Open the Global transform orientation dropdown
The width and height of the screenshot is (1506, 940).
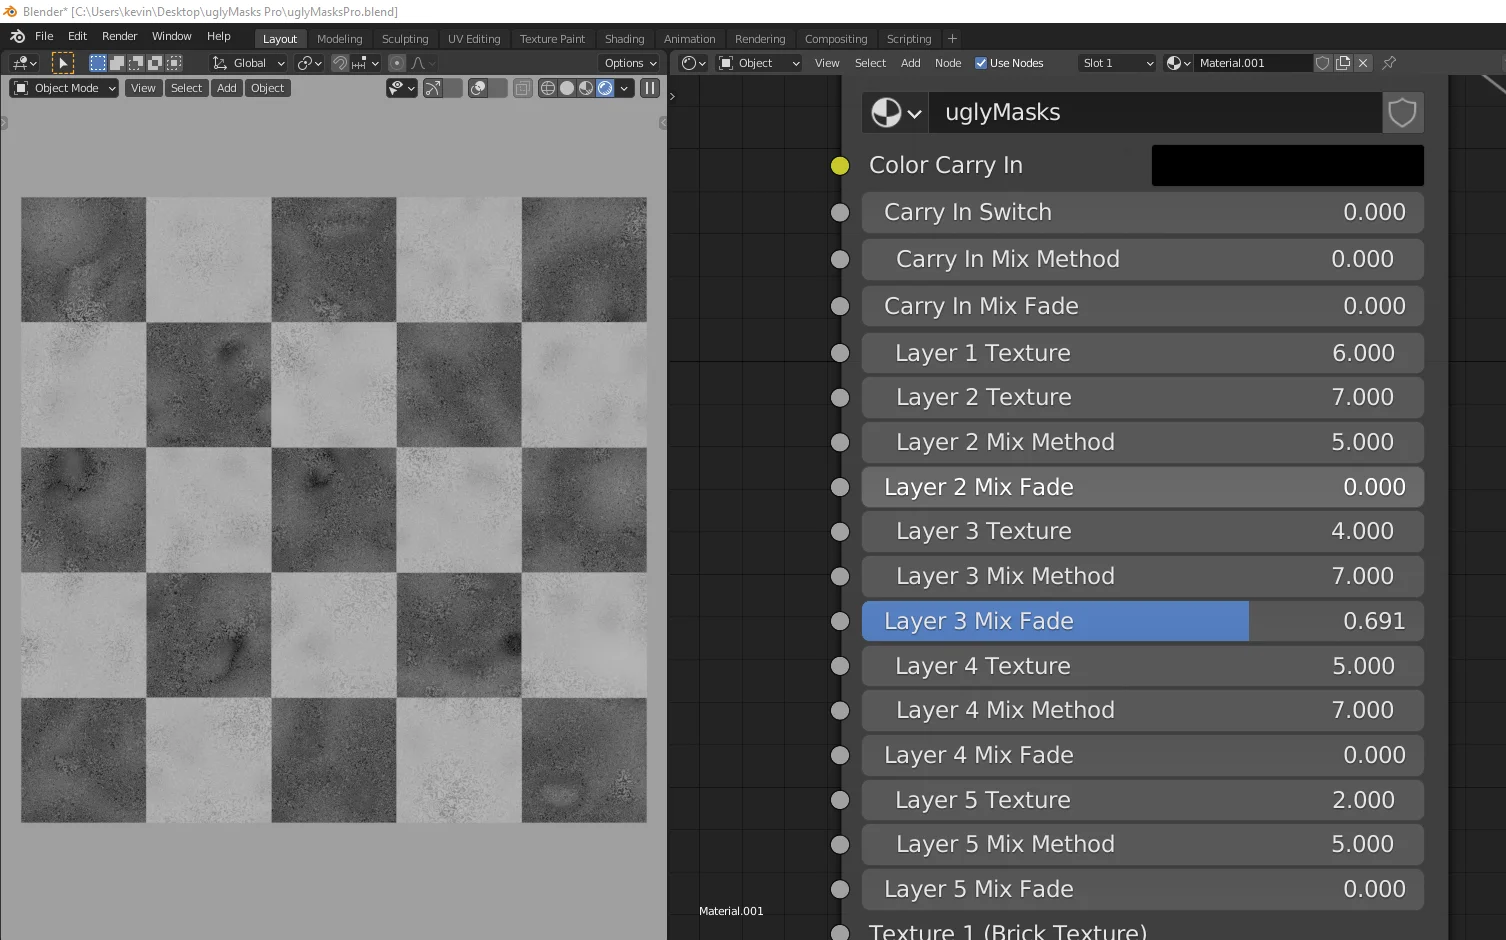(246, 62)
